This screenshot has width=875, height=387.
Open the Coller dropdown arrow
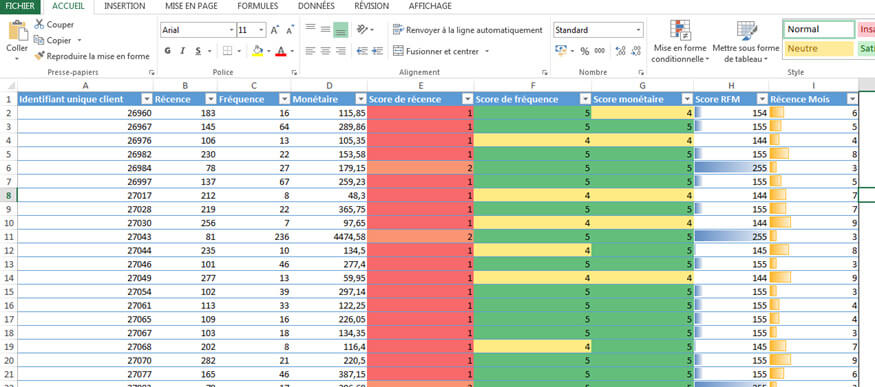(x=17, y=58)
